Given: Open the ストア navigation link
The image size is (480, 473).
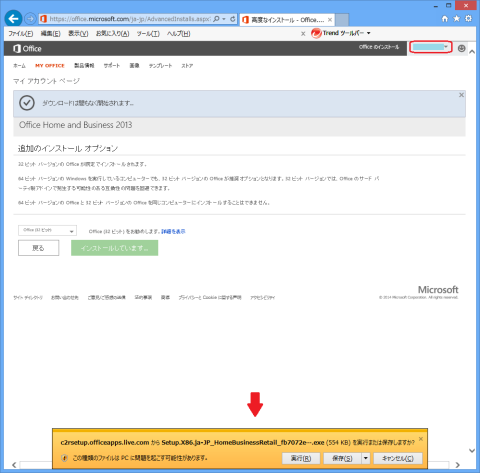Looking at the screenshot, I should 187,66.
